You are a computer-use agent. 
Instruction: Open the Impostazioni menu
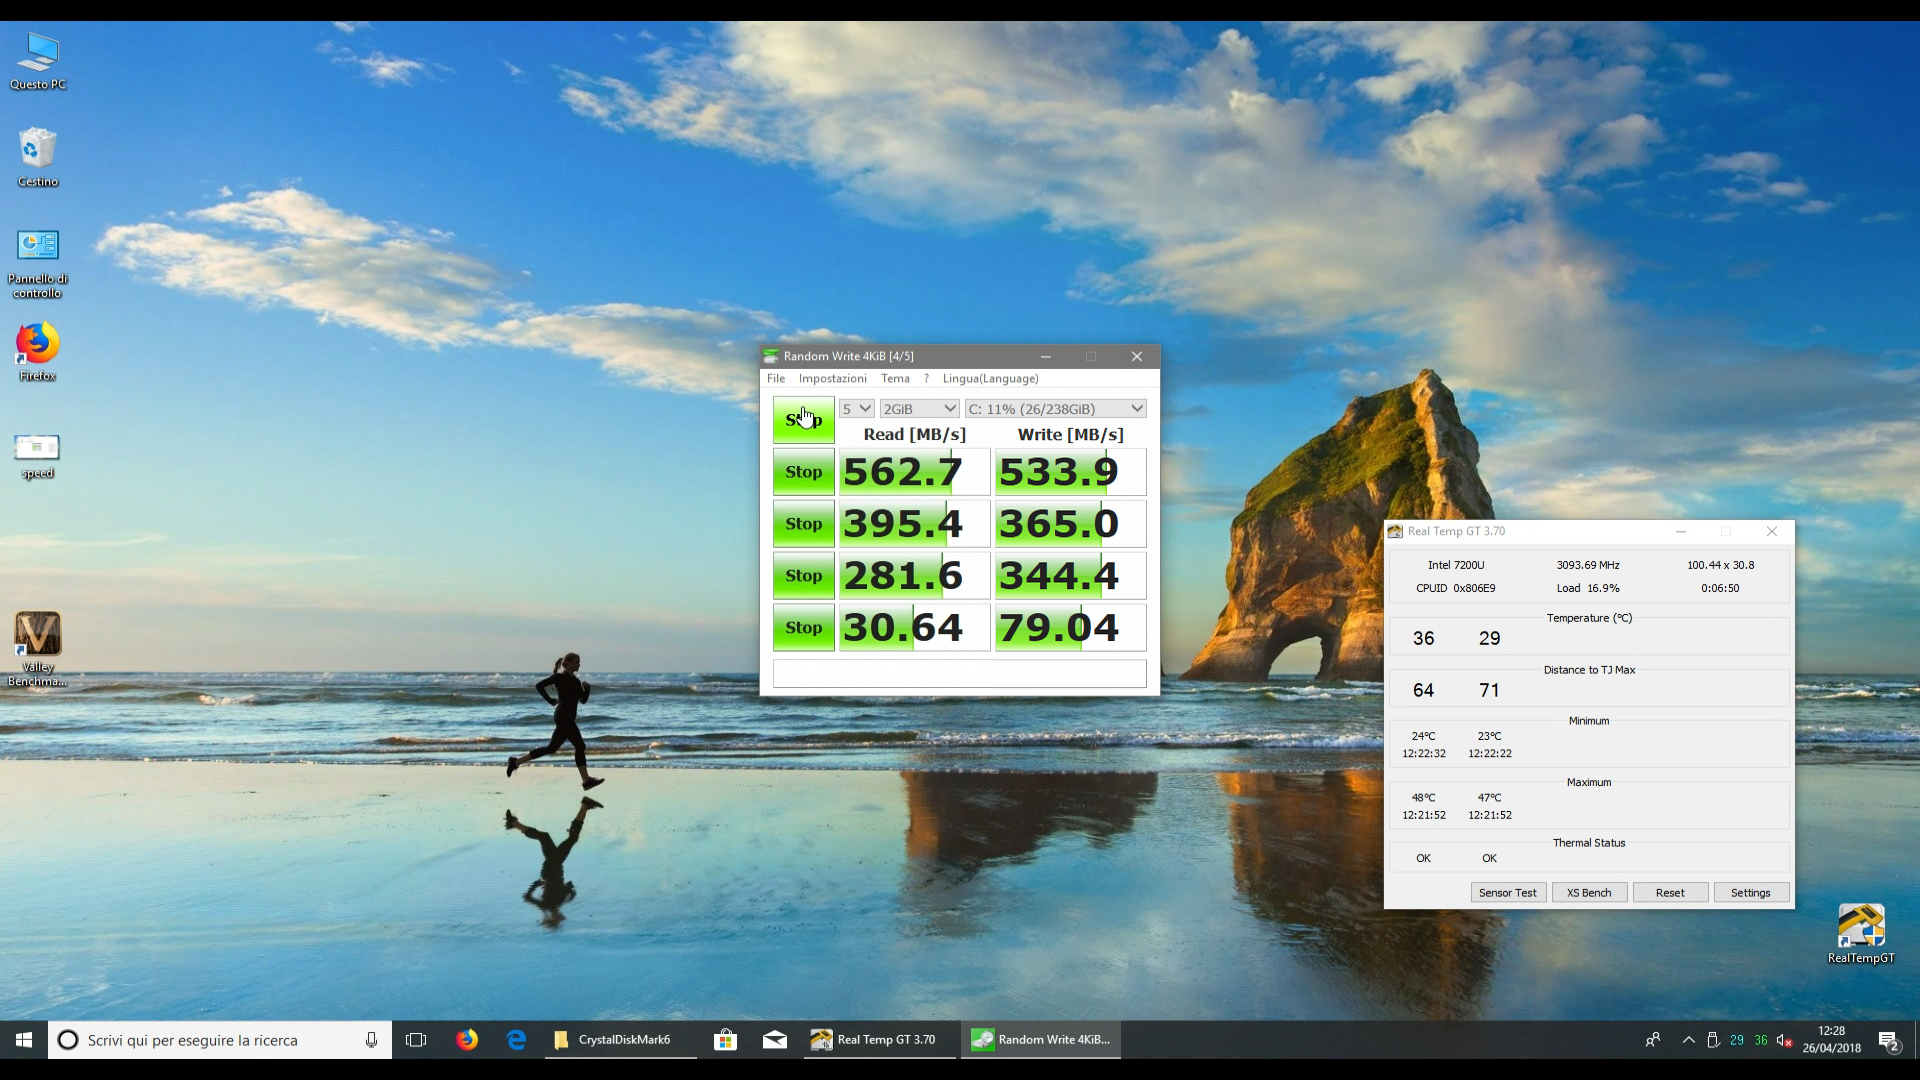point(832,379)
